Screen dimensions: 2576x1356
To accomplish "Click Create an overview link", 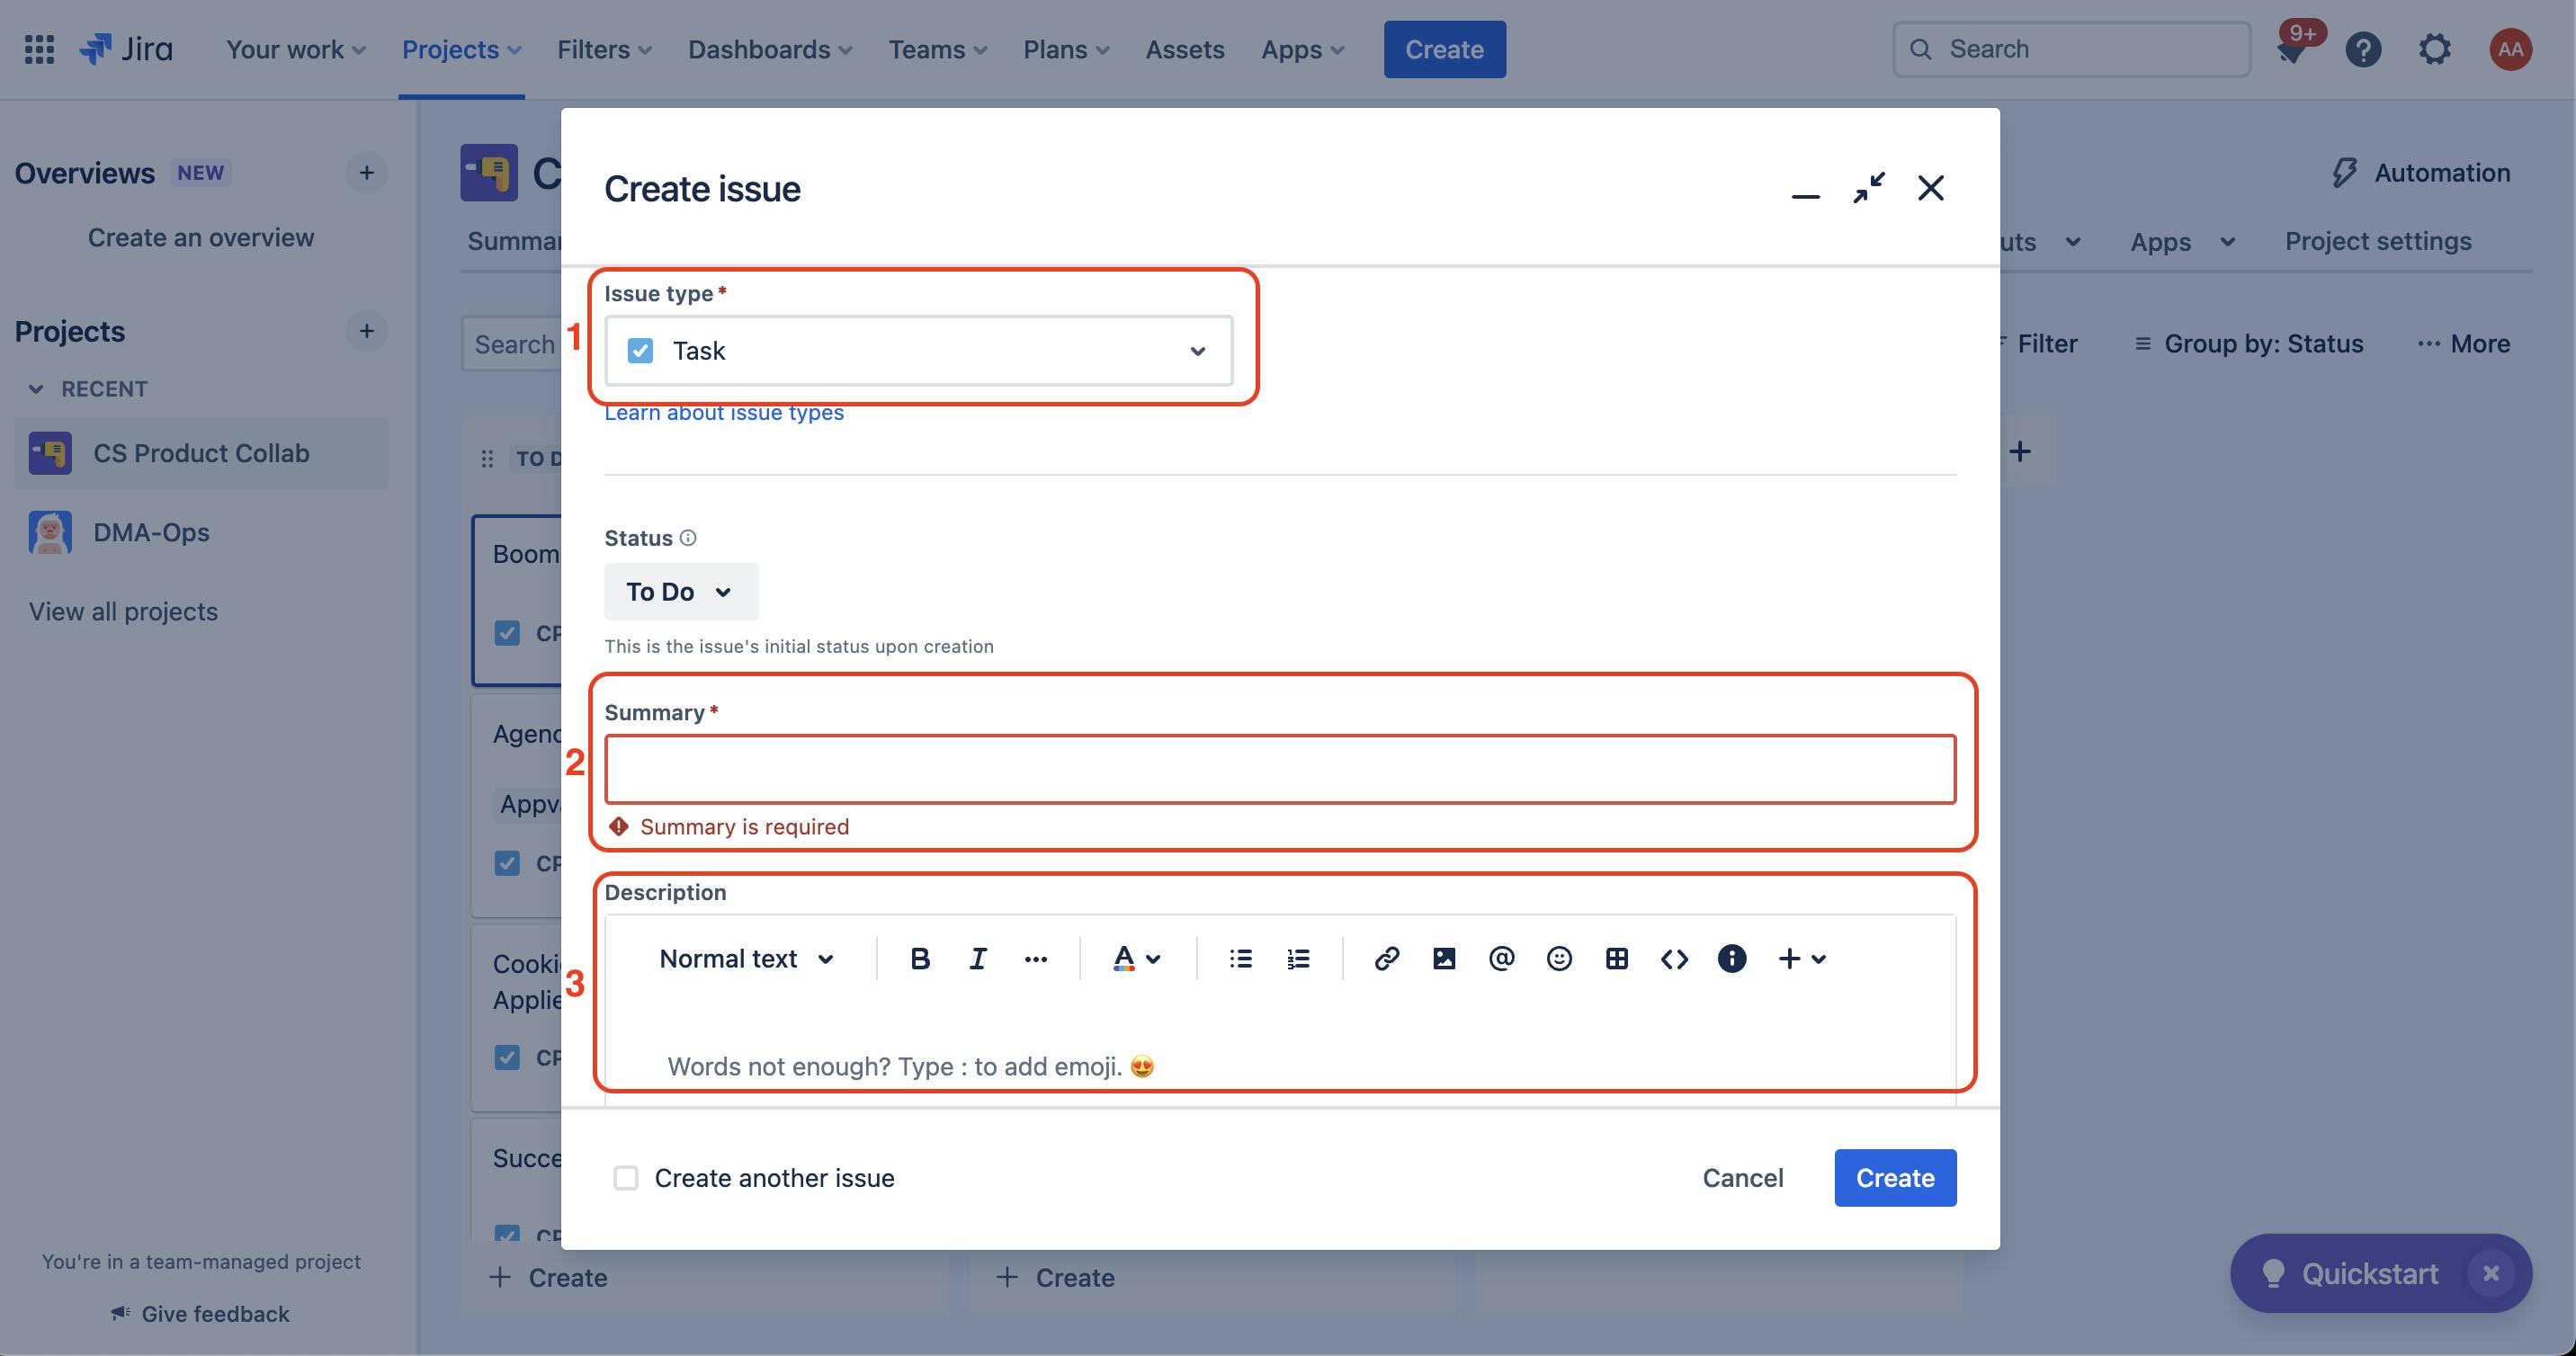I will (x=201, y=238).
